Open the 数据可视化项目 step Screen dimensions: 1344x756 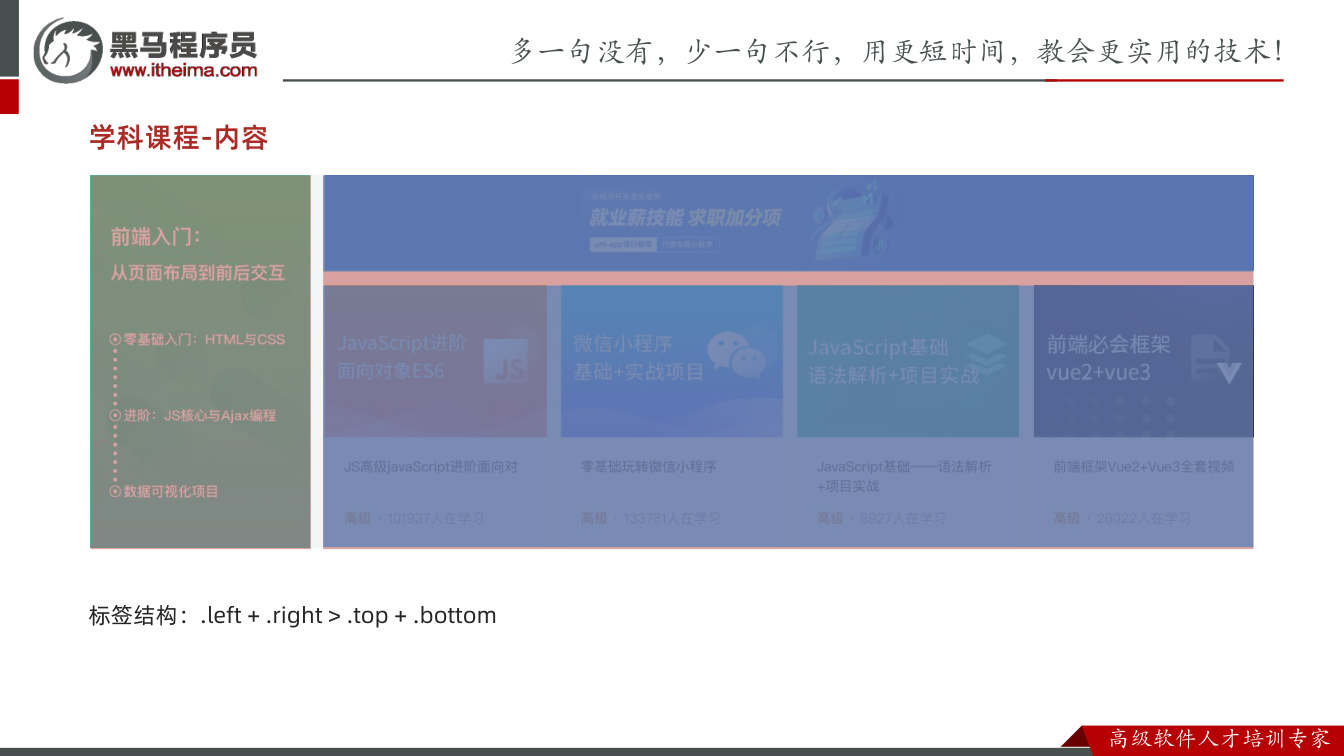tap(171, 492)
